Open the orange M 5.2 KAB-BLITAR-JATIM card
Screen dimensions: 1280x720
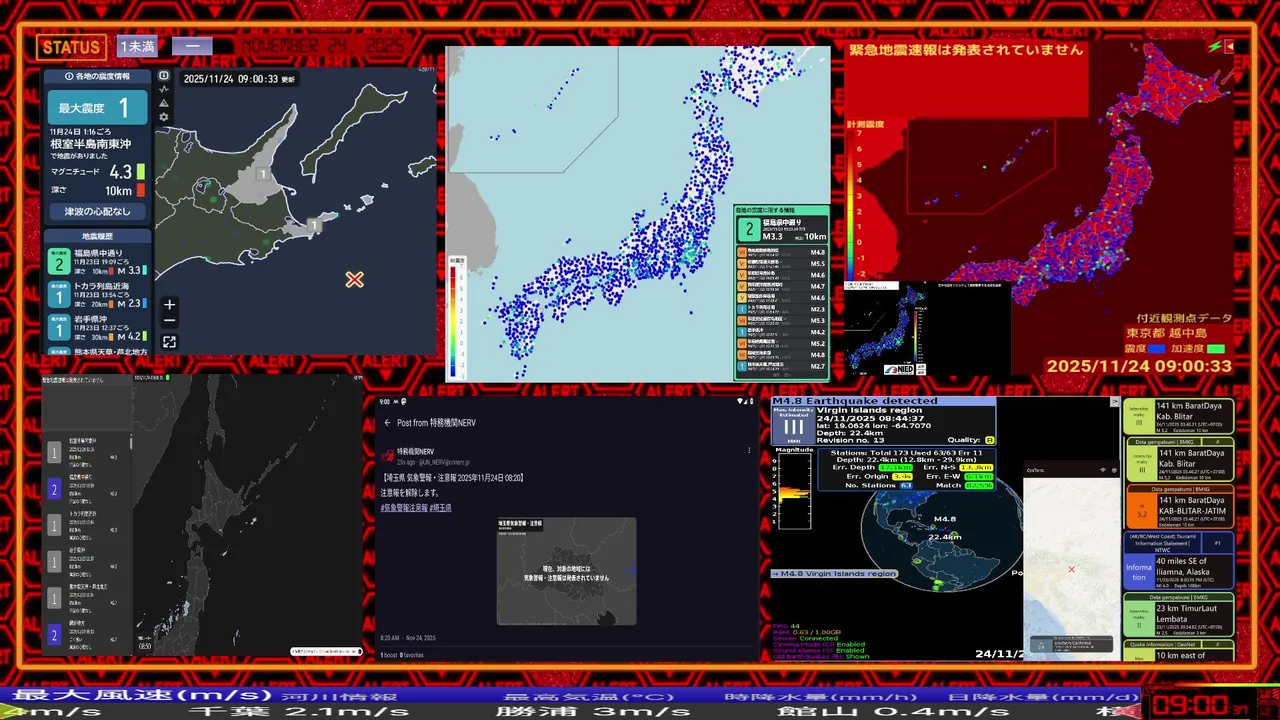[x=1179, y=507]
